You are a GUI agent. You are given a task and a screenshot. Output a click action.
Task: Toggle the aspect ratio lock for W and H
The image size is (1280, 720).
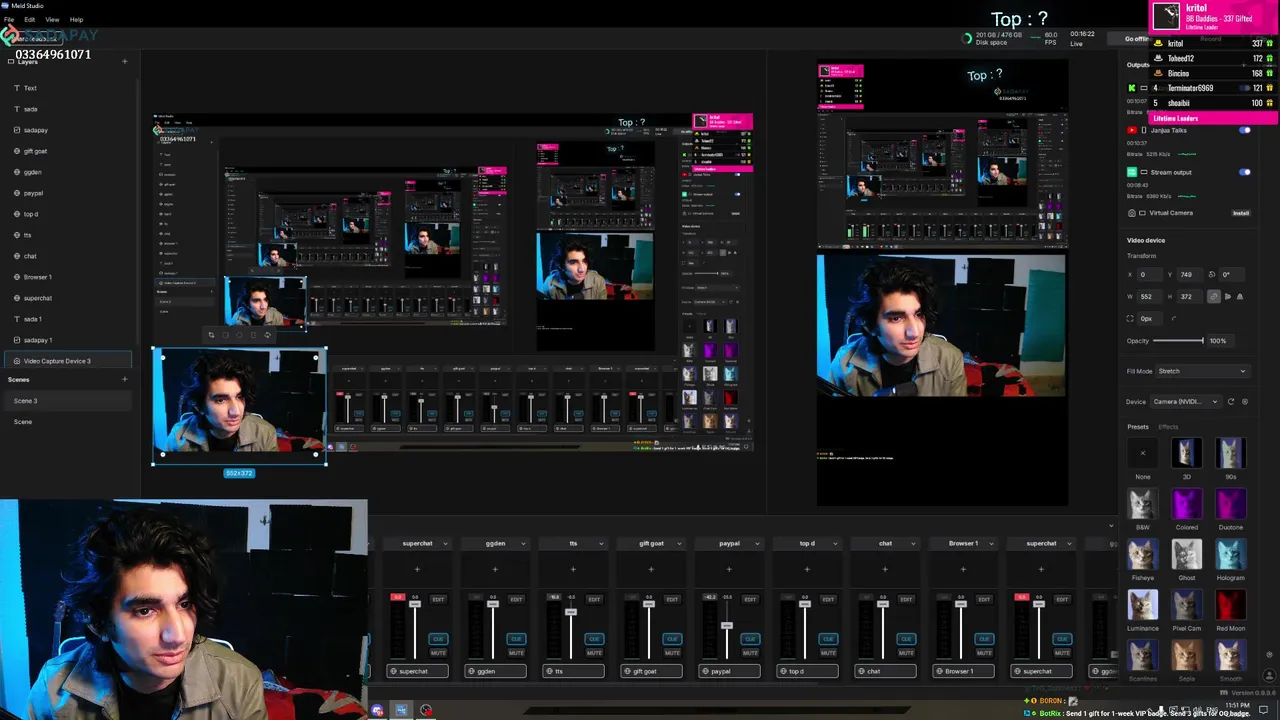tap(1214, 297)
